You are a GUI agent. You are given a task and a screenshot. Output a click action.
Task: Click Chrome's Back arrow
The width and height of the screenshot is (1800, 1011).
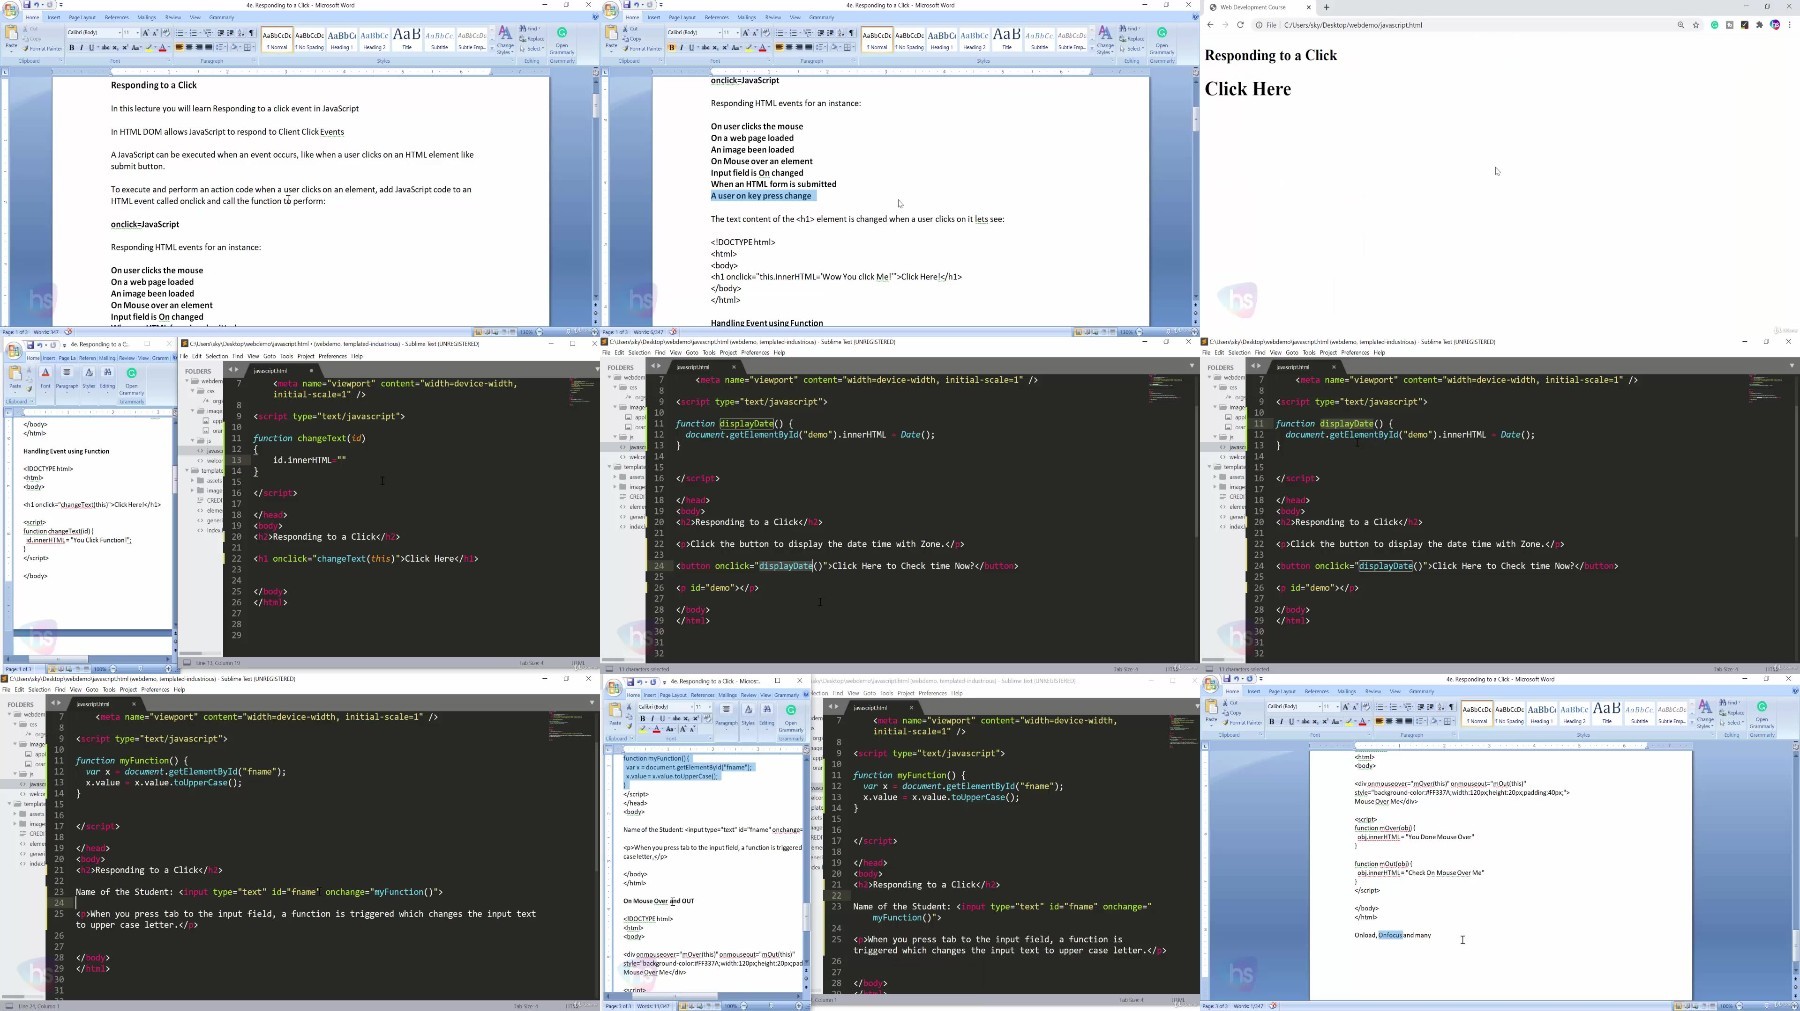click(1210, 24)
